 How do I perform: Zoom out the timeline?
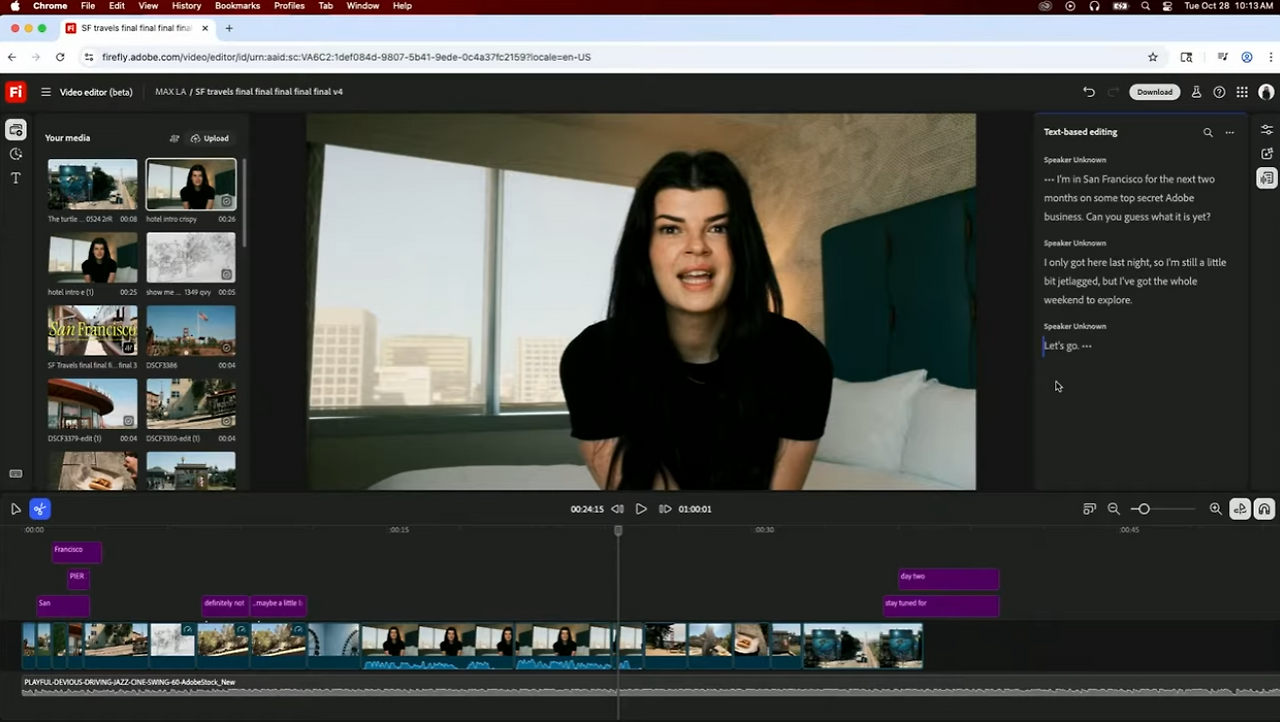[x=1114, y=509]
